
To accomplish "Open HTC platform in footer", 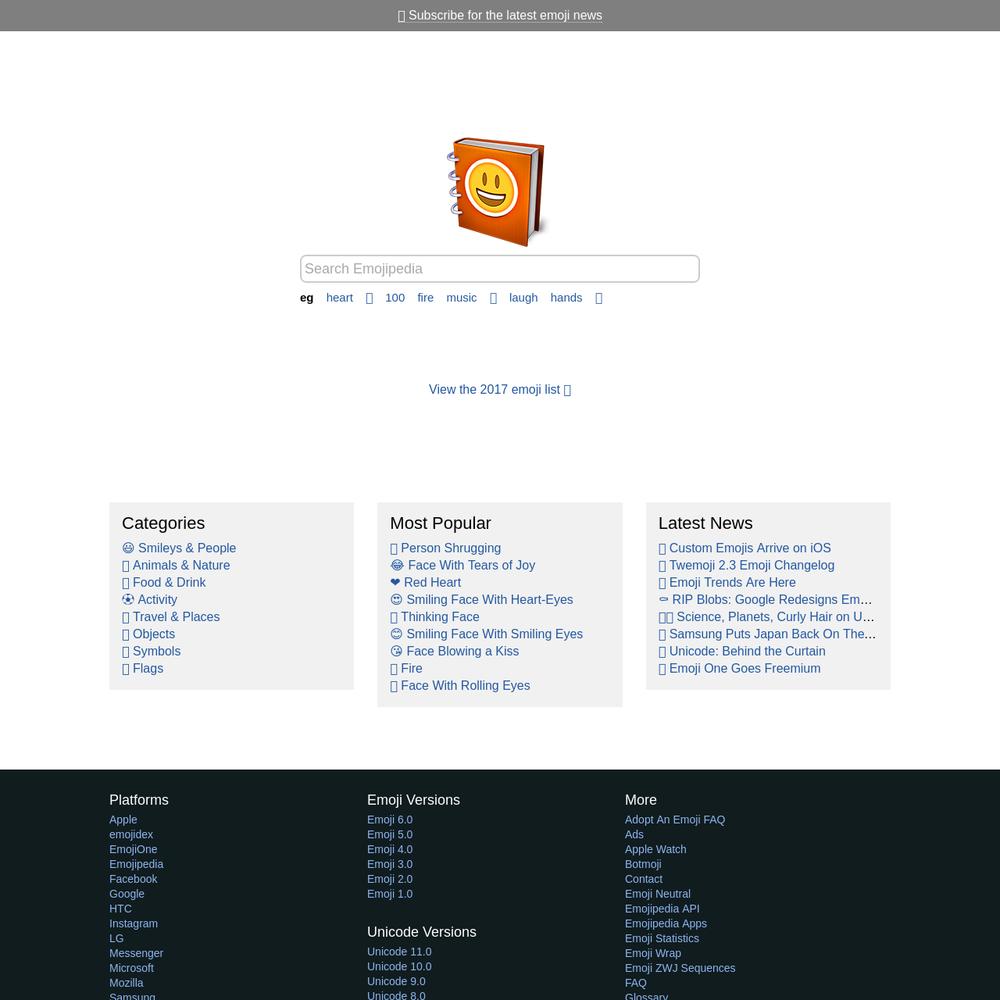I will [x=121, y=908].
